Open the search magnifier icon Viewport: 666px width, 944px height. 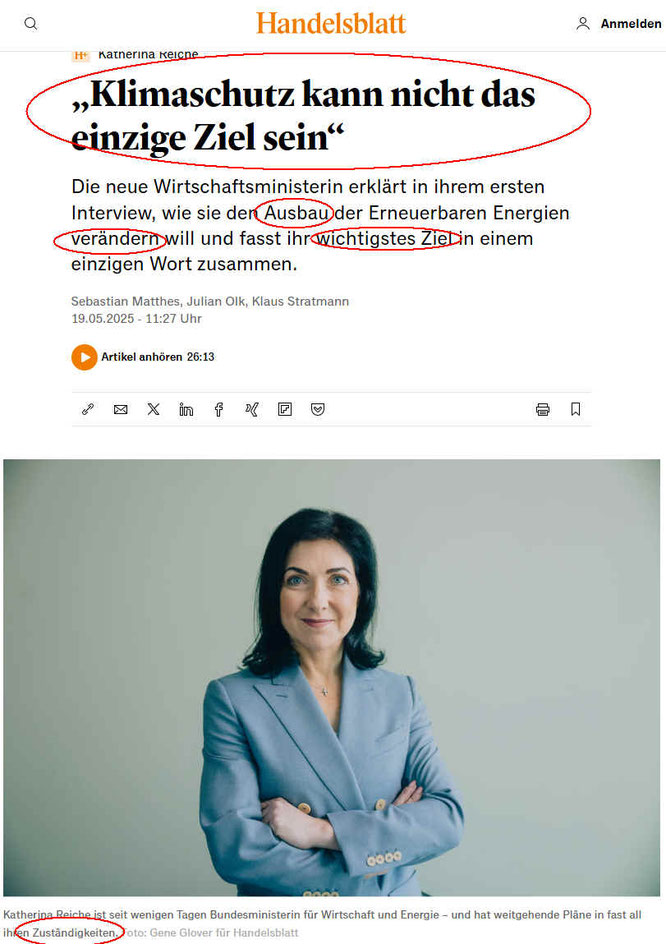click(31, 23)
